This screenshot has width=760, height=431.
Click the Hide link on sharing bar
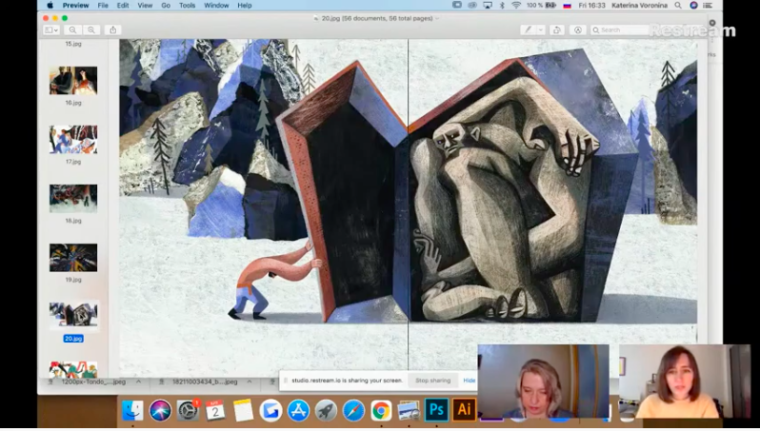[469, 381]
